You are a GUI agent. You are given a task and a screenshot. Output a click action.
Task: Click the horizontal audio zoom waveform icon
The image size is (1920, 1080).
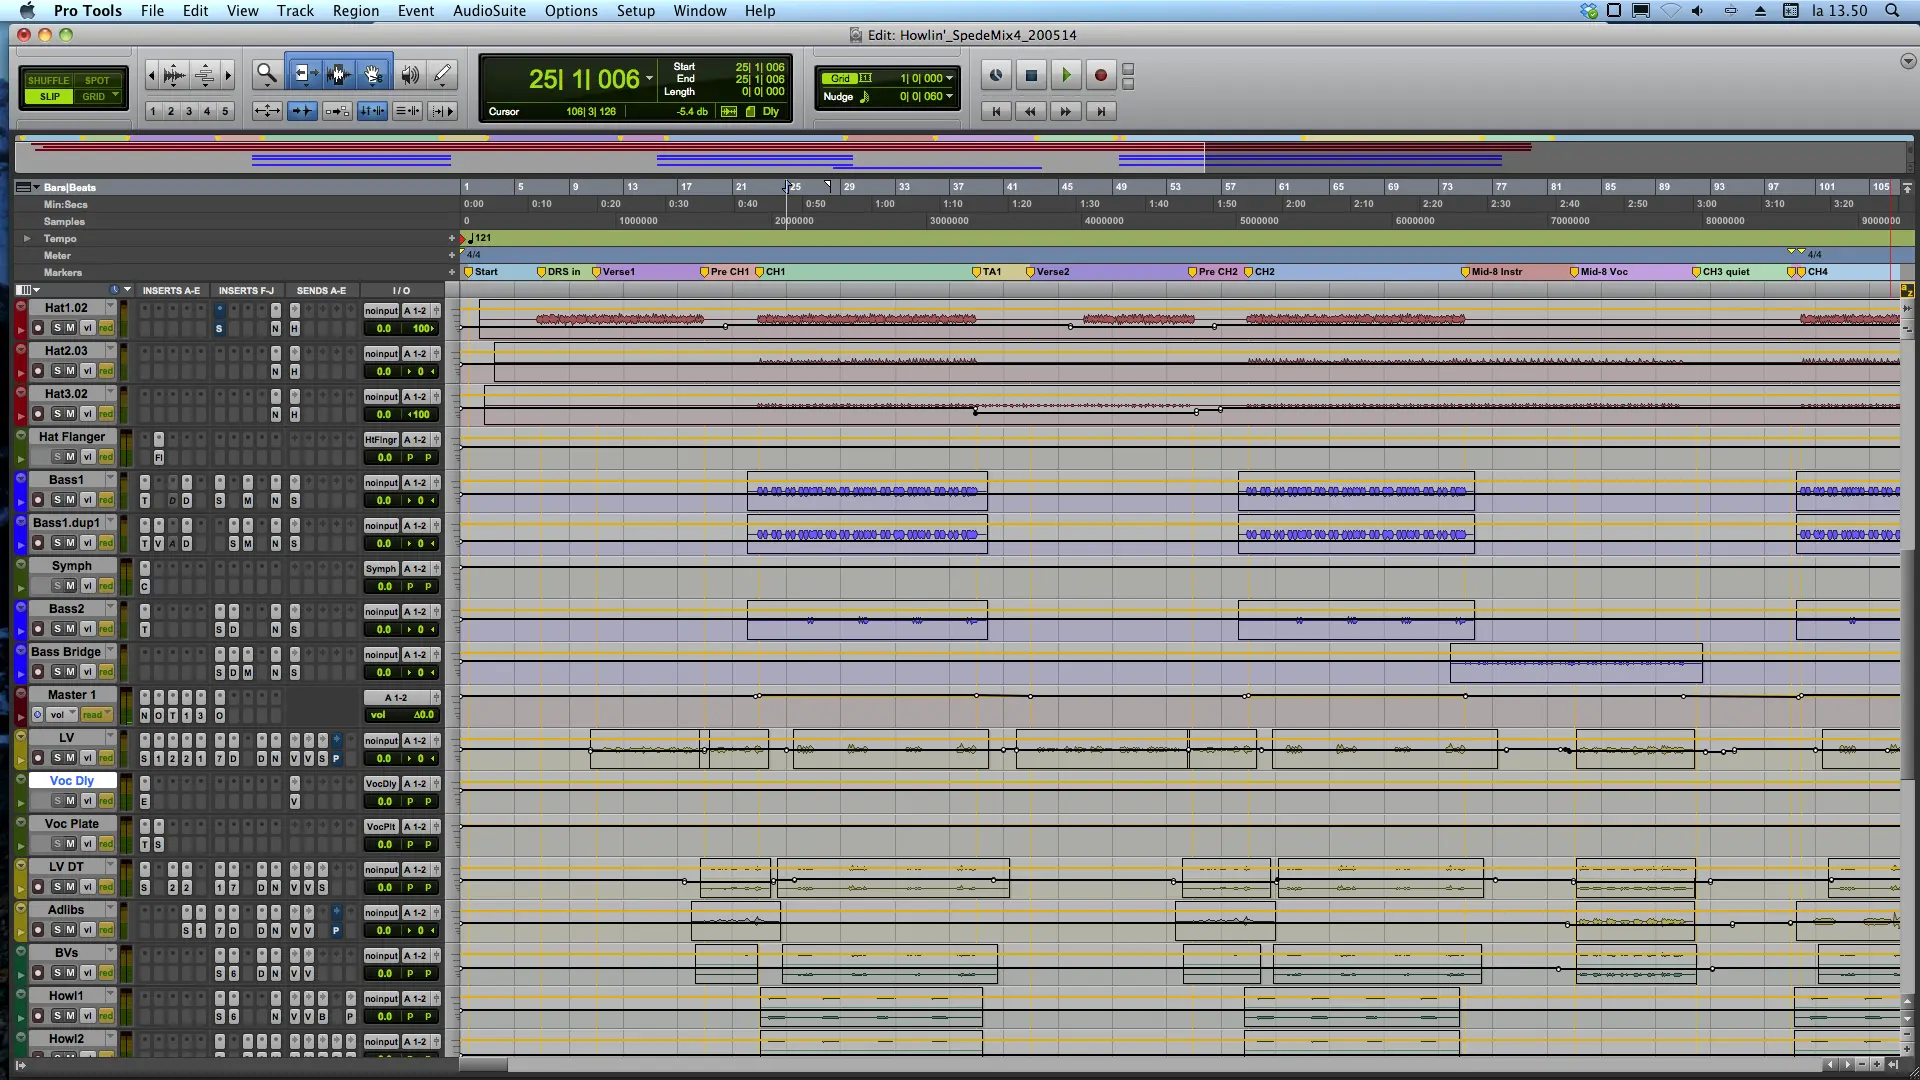point(174,74)
